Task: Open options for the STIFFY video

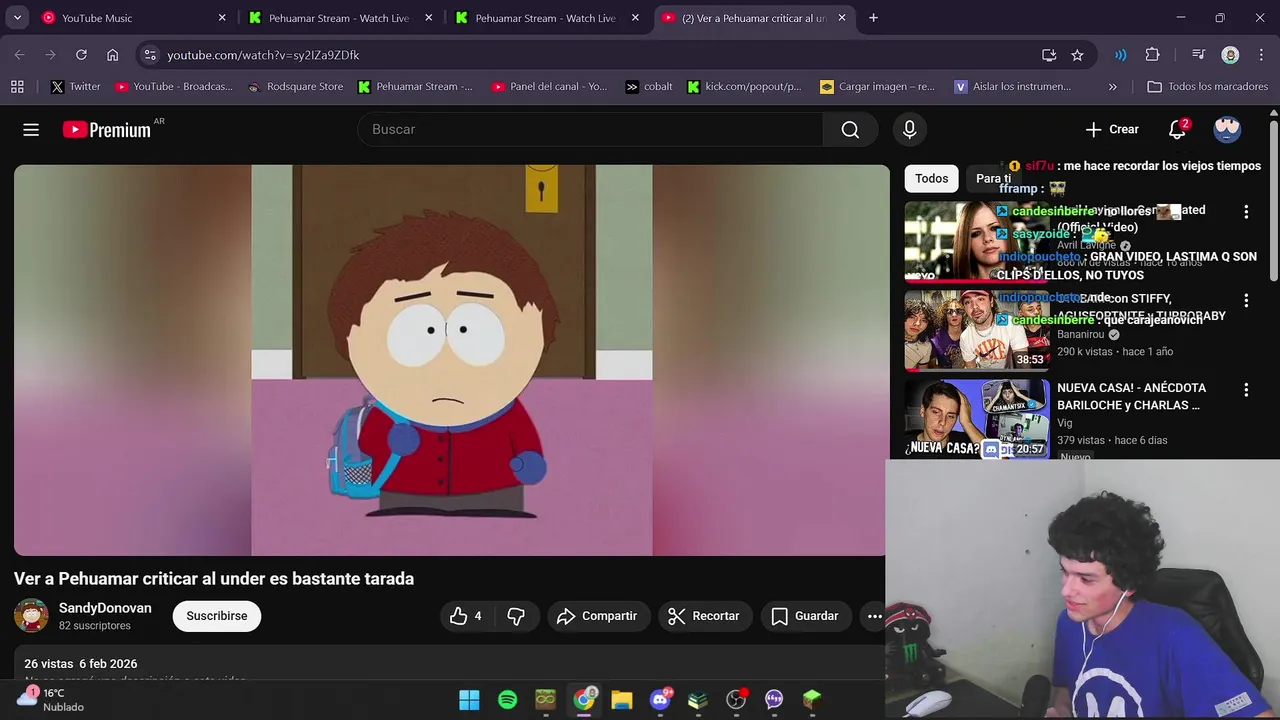Action: [1246, 300]
